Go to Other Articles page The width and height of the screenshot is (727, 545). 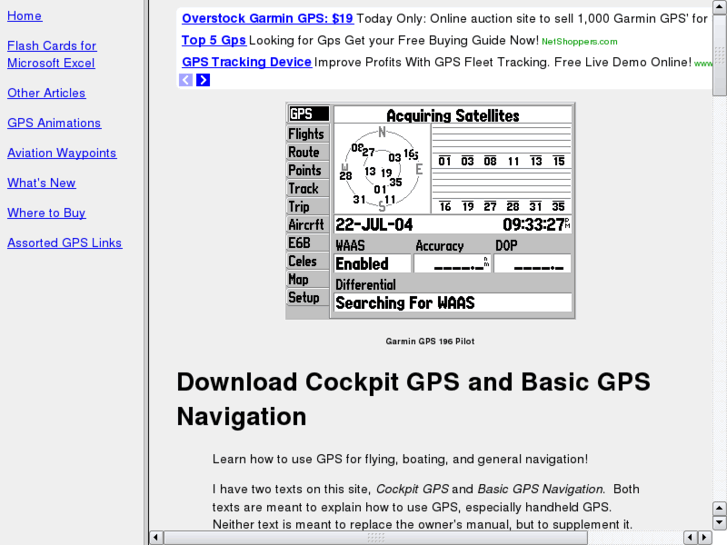point(46,93)
